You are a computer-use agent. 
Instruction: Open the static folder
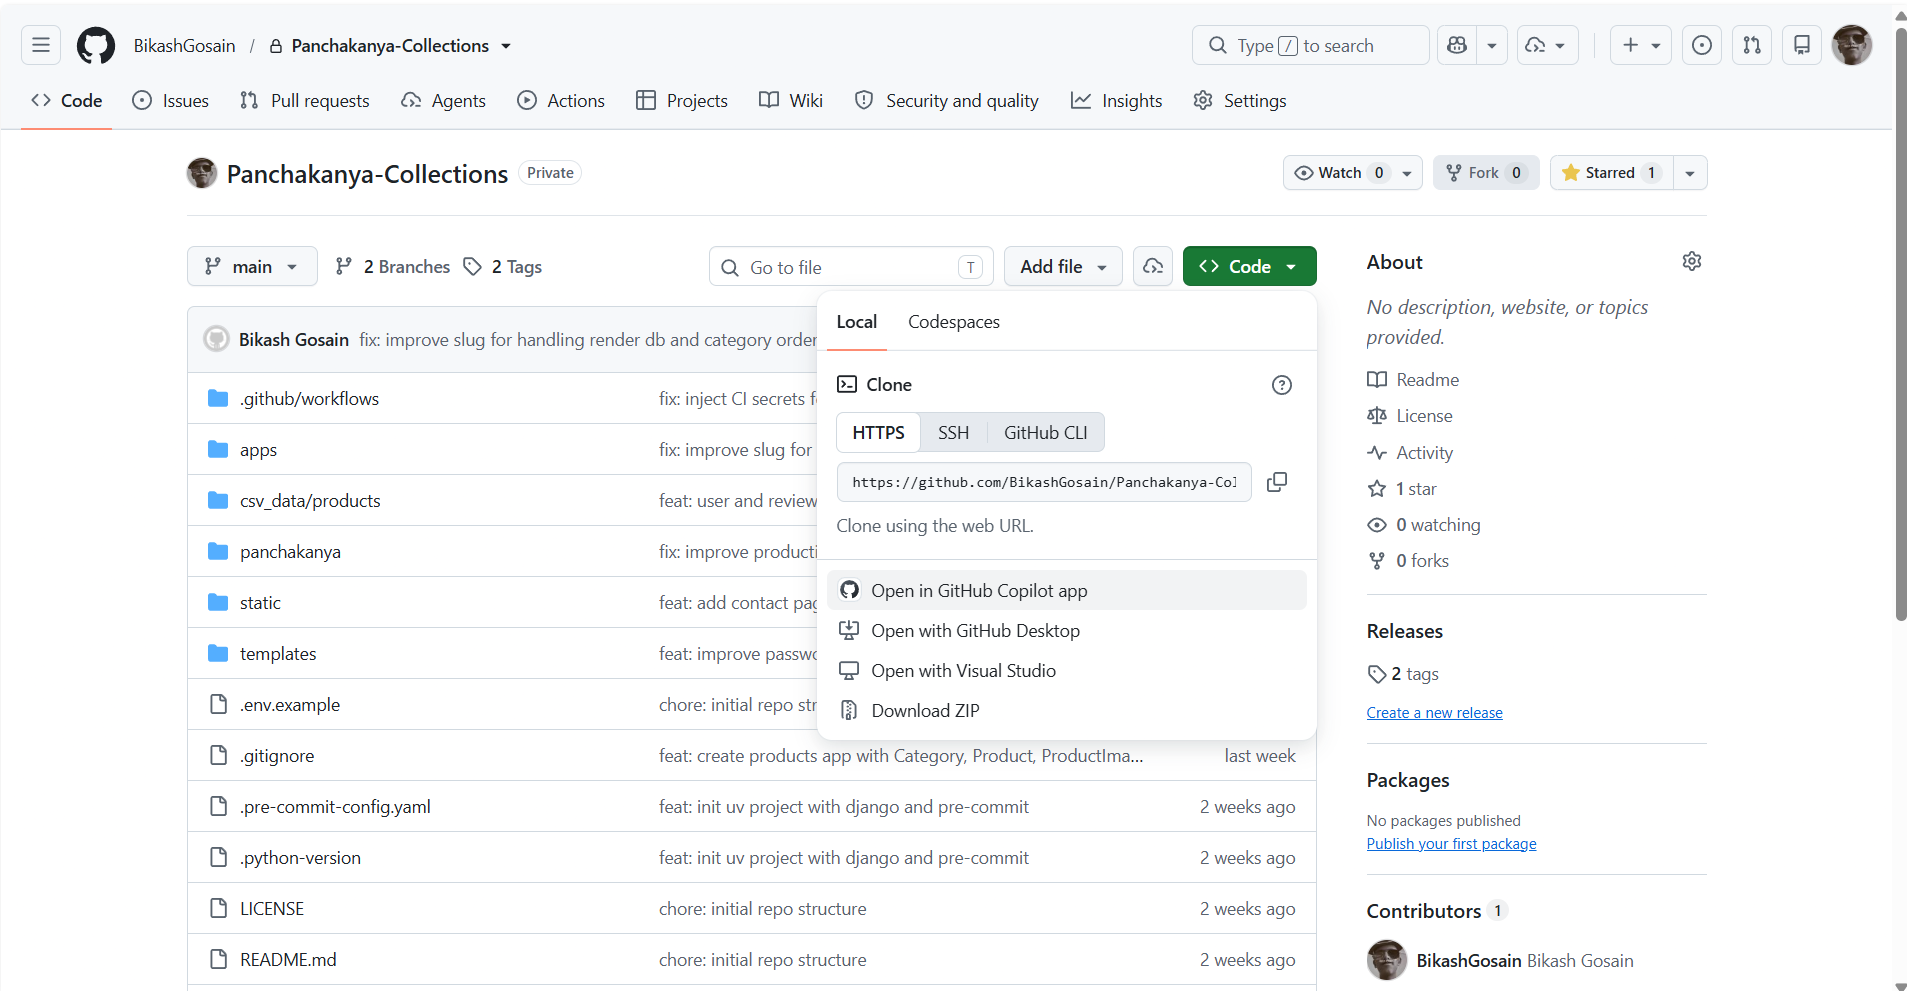260,602
